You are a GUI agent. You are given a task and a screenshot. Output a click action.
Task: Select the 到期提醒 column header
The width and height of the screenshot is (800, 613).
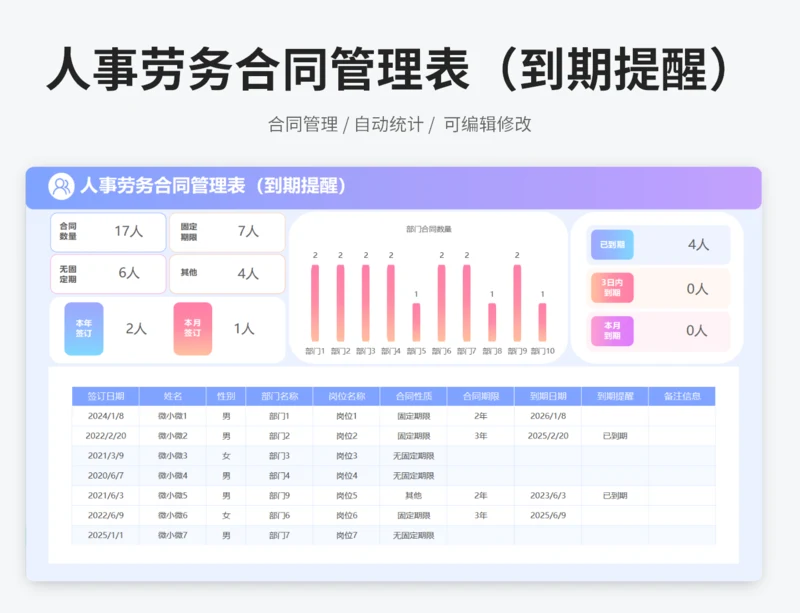(615, 396)
